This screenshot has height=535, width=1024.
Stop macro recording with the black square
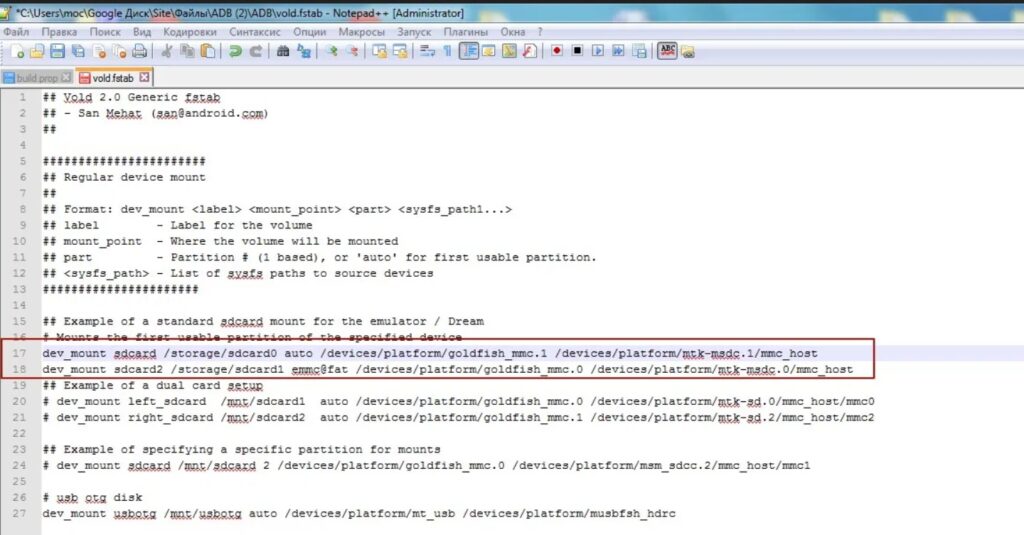point(577,50)
